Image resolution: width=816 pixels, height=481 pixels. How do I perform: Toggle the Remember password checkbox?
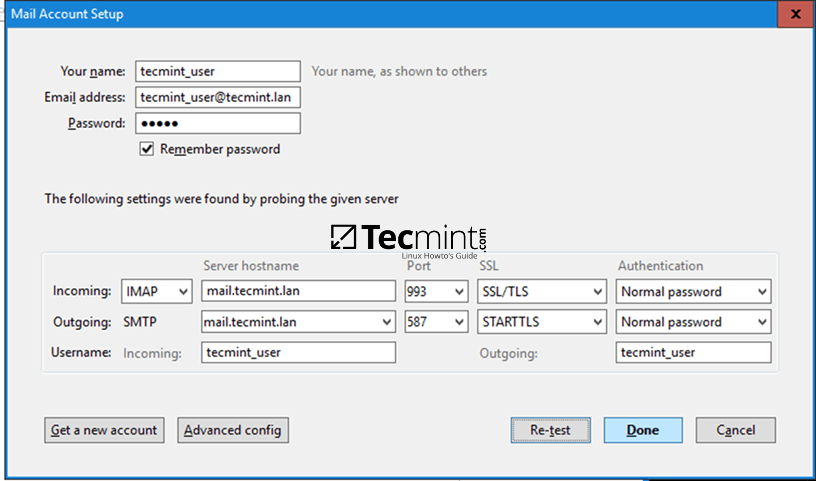point(147,149)
